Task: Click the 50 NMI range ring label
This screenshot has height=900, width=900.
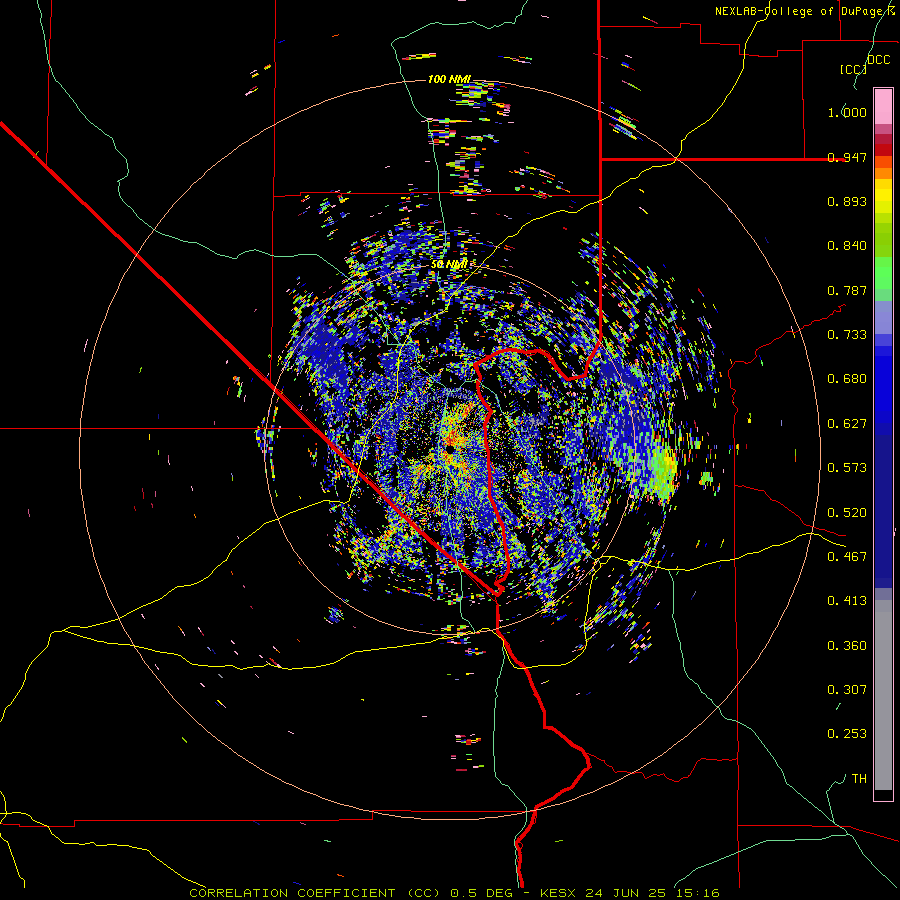Action: tap(449, 264)
